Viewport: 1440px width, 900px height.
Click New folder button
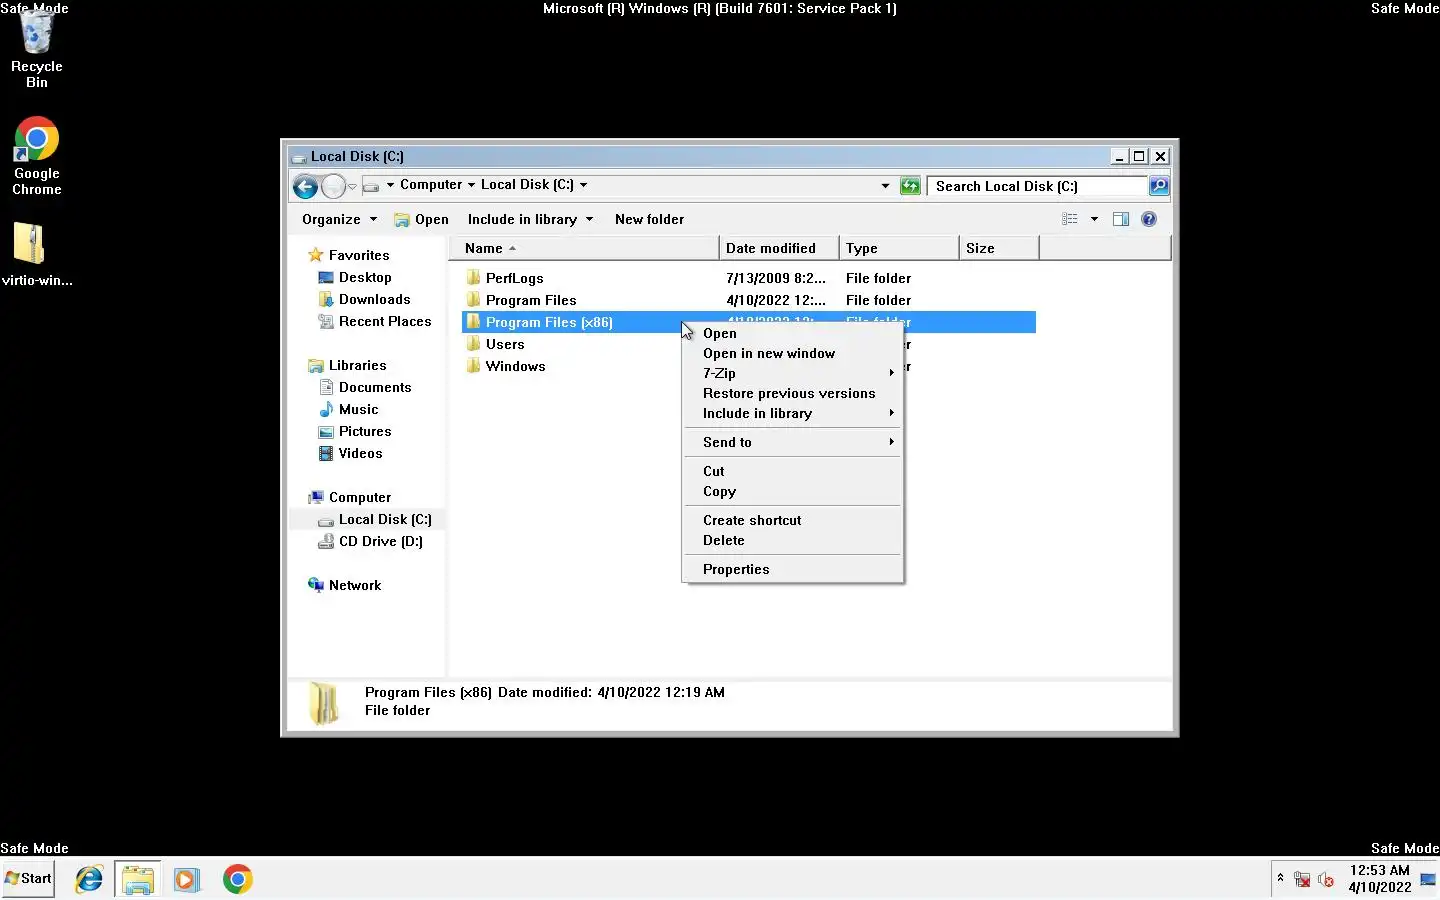pos(650,219)
